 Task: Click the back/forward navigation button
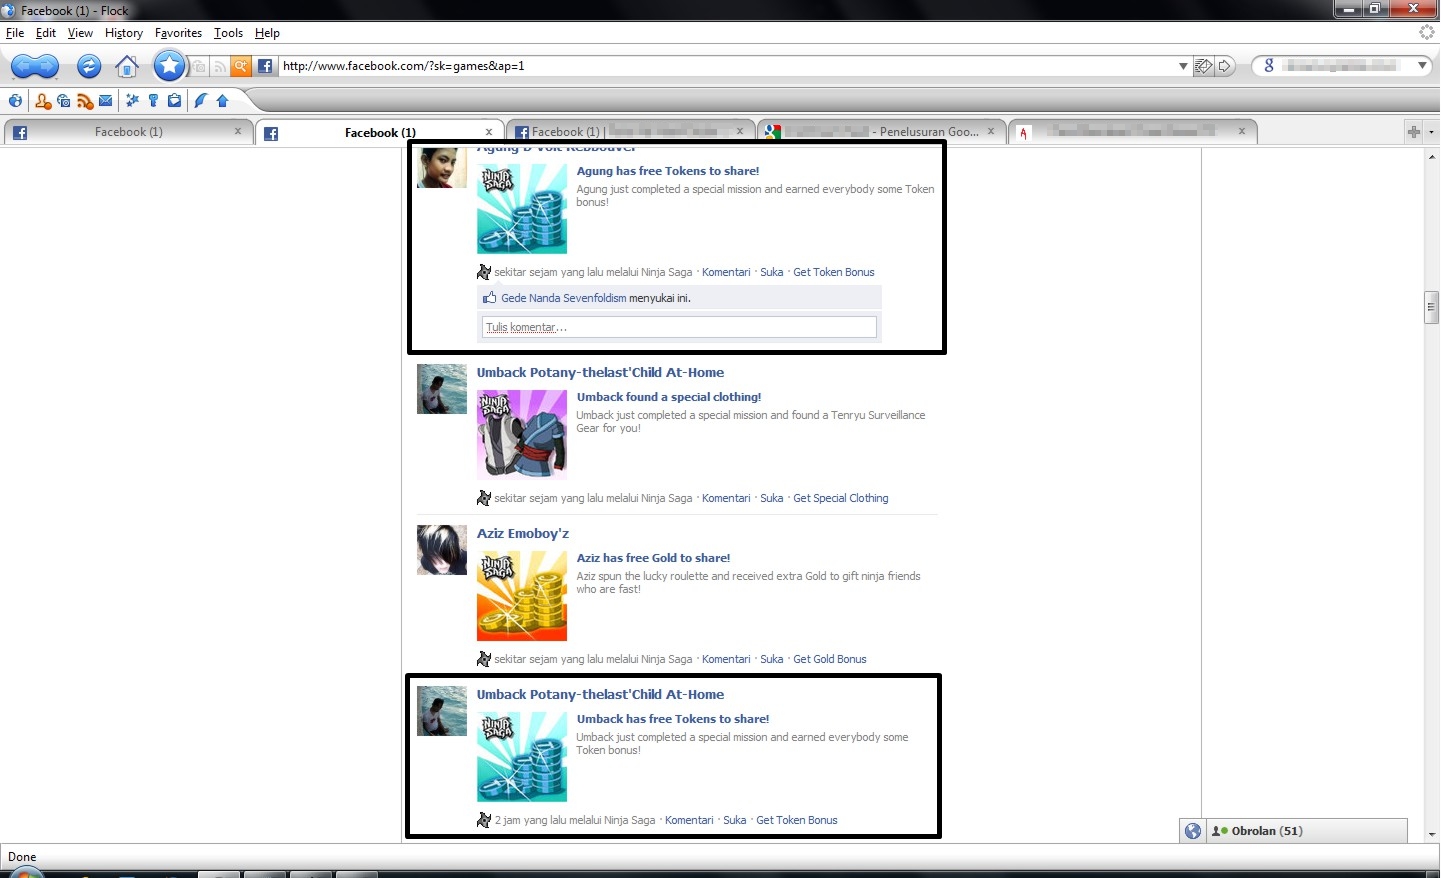(x=35, y=67)
